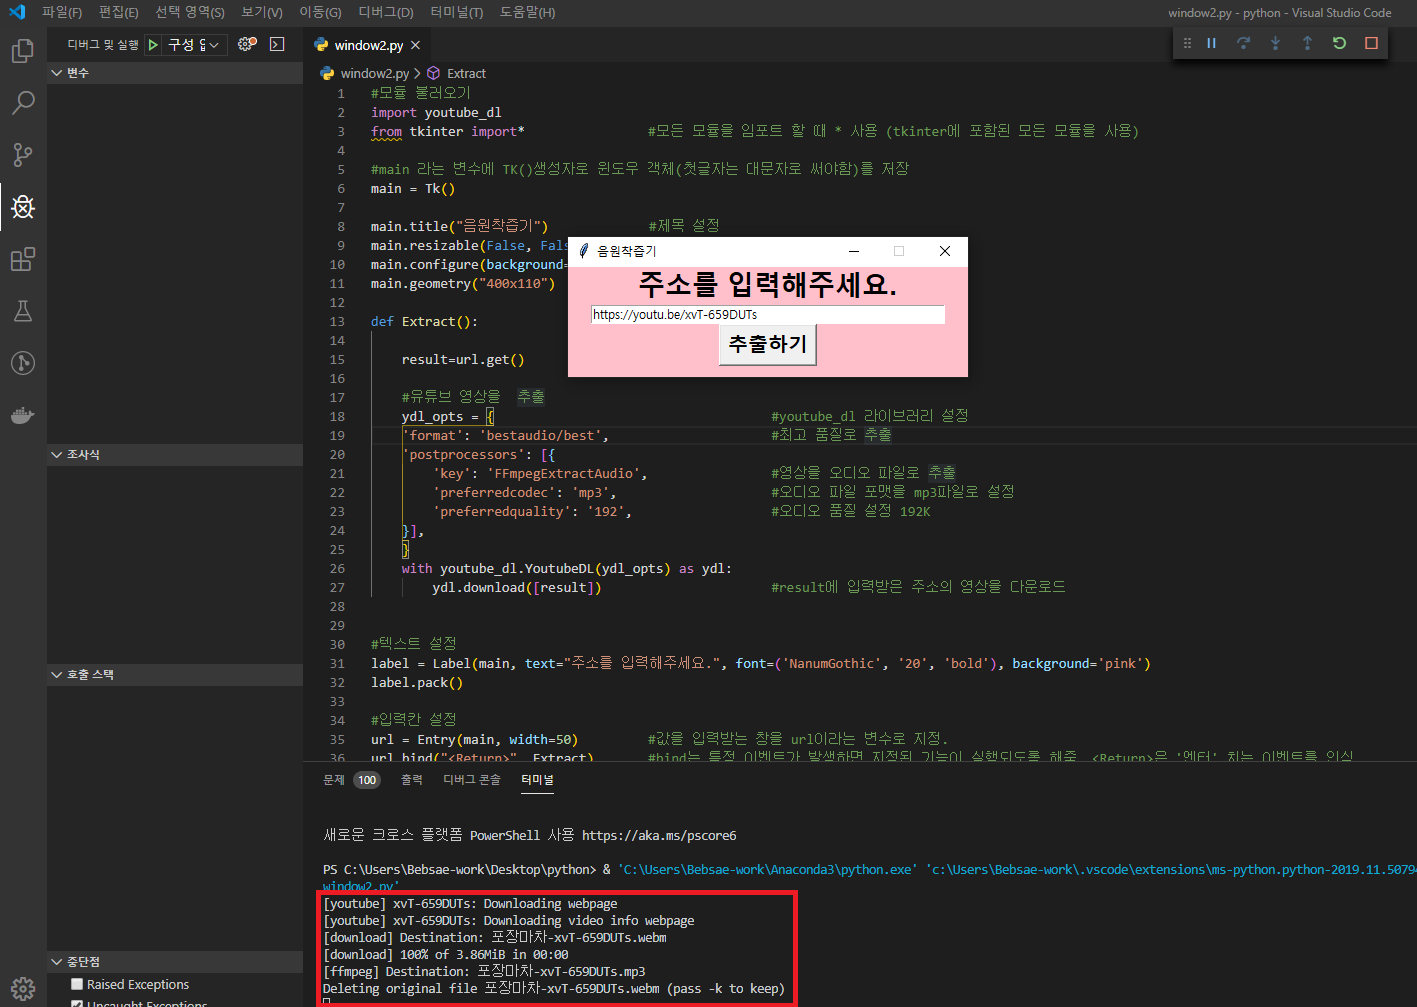Open the debug configuration dropdown
Image resolution: width=1417 pixels, height=1007 pixels.
[x=195, y=45]
